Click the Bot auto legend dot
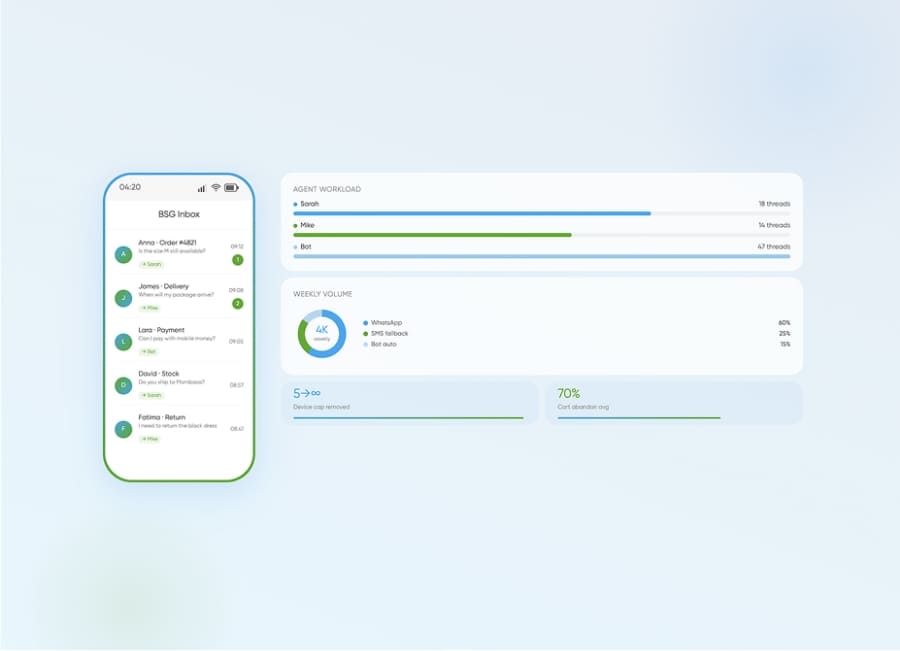The height and width of the screenshot is (651, 900). click(366, 344)
